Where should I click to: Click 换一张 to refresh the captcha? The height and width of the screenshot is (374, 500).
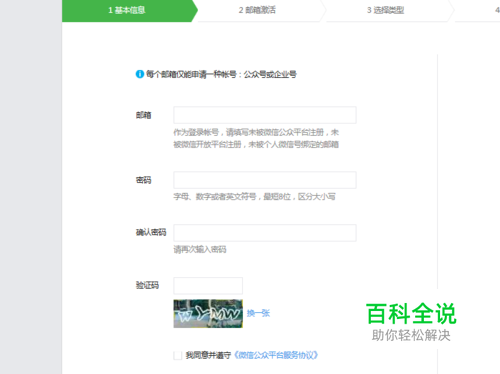click(258, 313)
